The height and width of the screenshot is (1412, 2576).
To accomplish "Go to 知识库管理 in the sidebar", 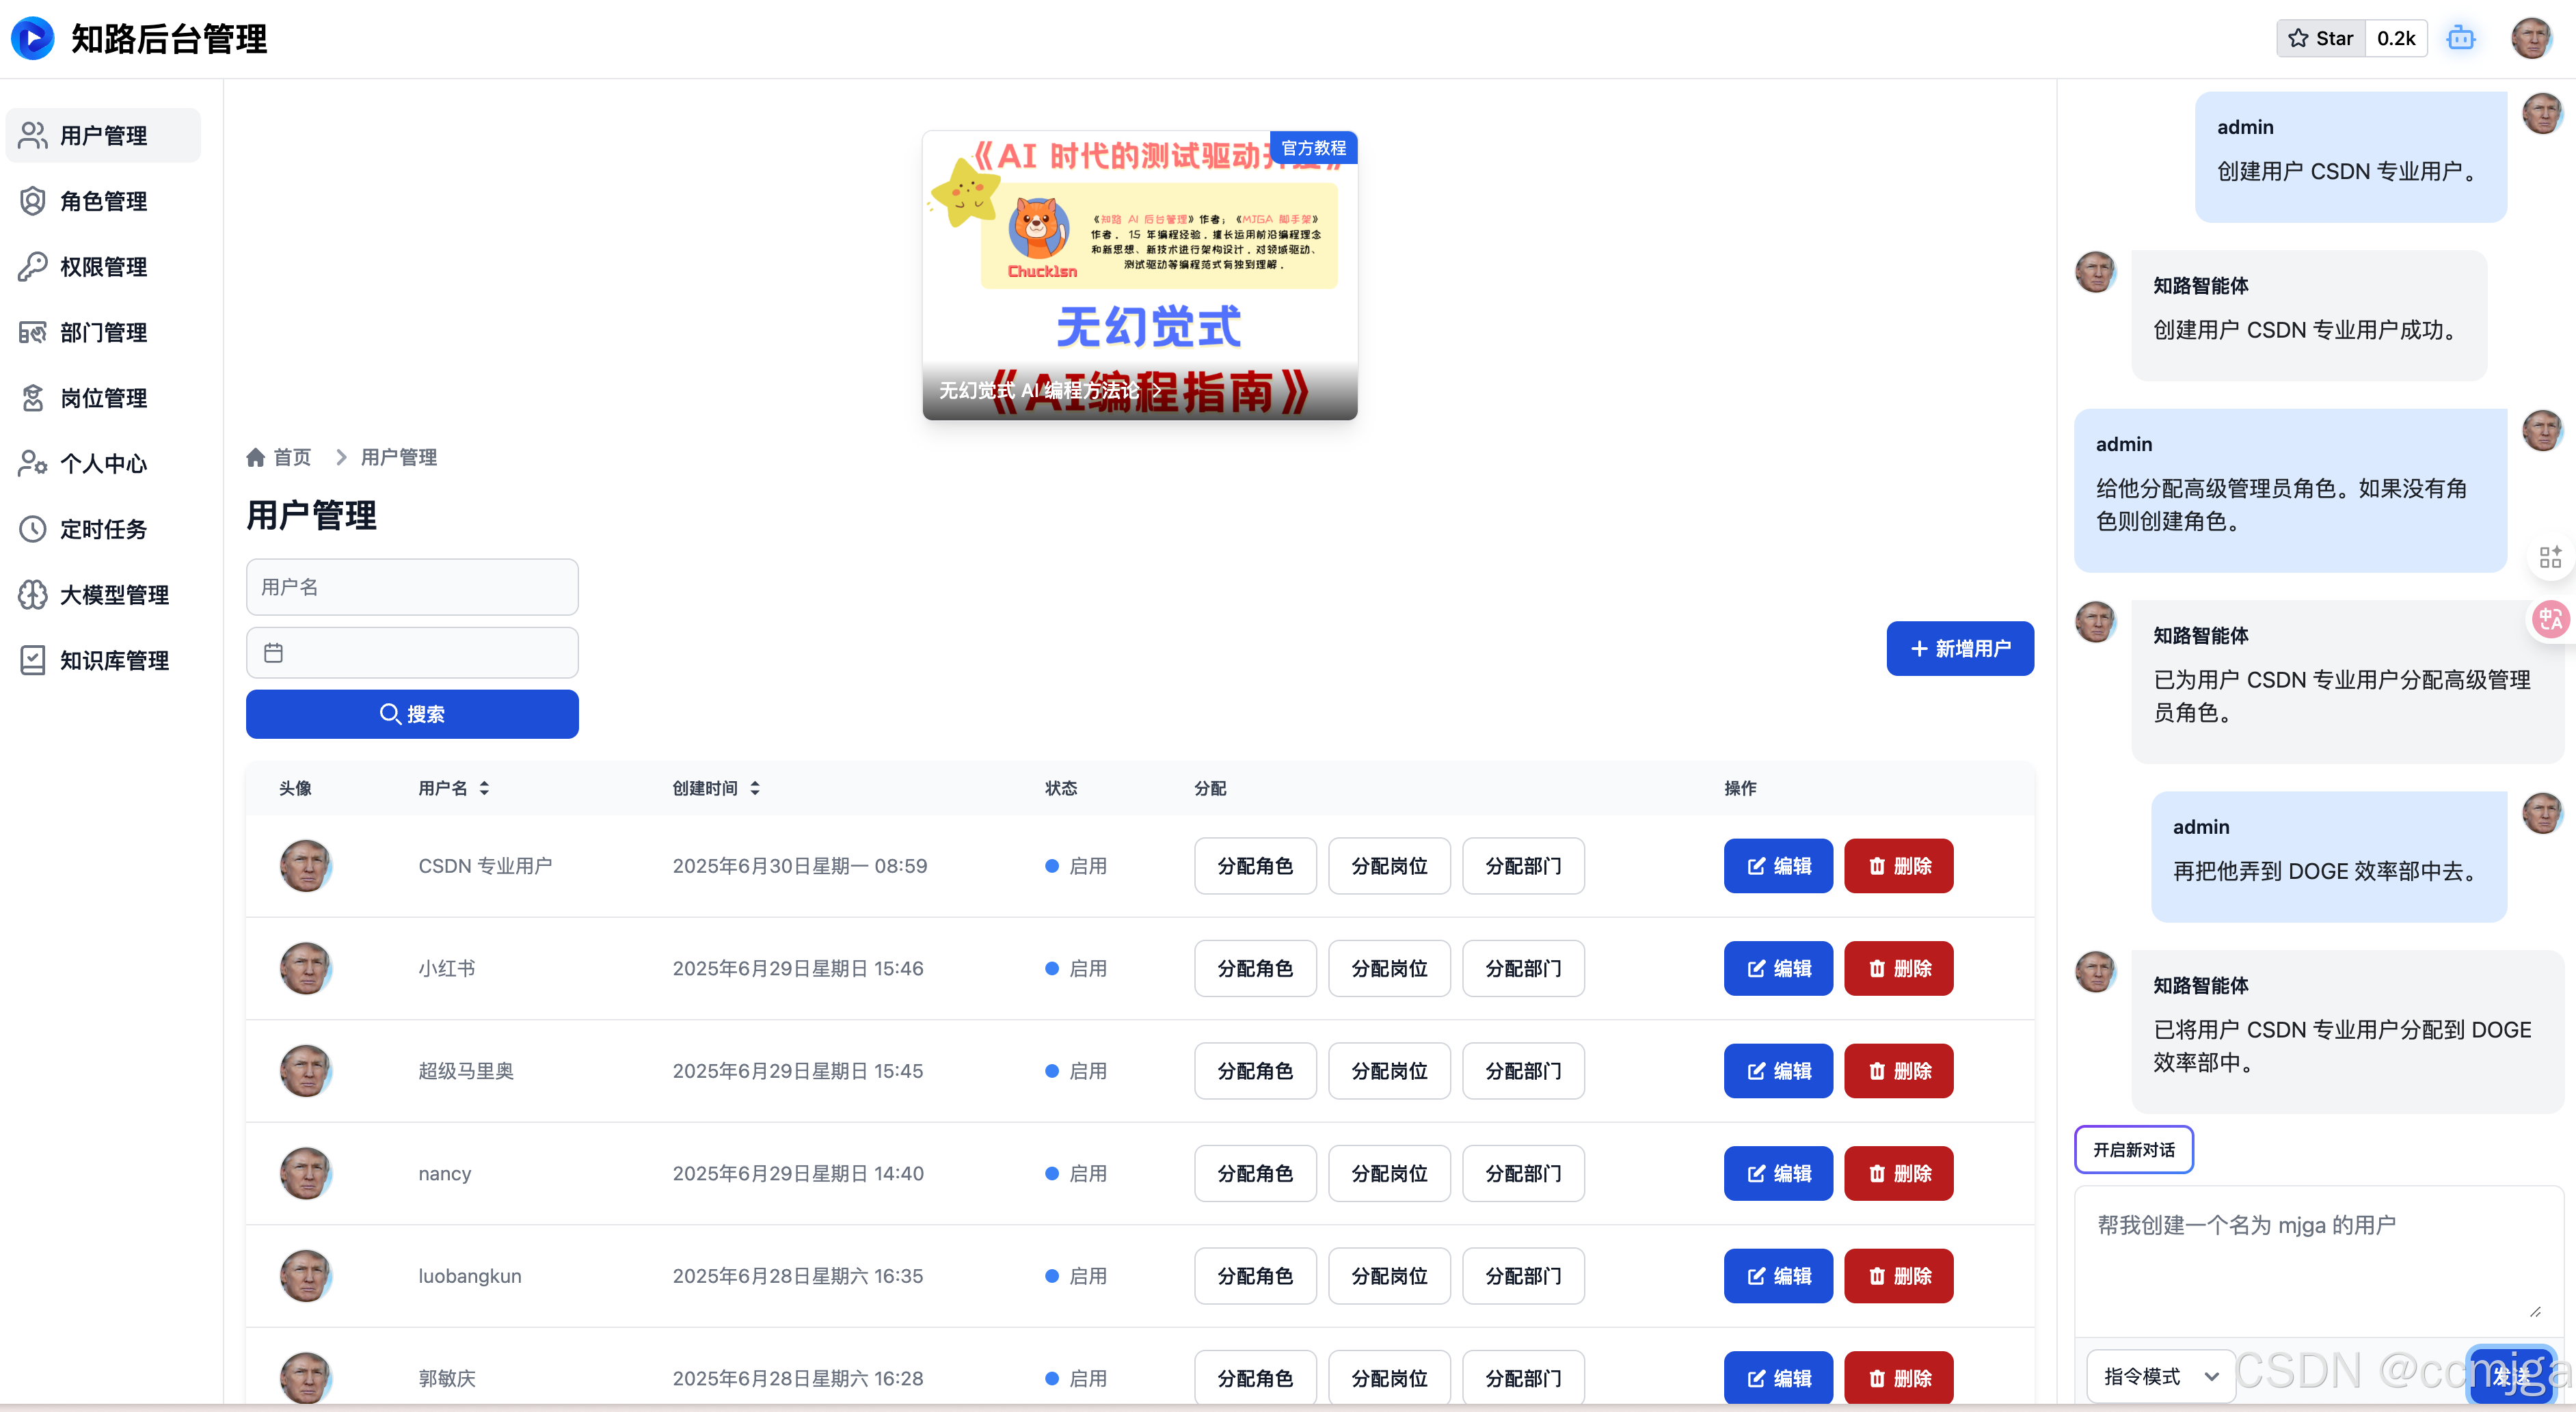I will pos(103,660).
